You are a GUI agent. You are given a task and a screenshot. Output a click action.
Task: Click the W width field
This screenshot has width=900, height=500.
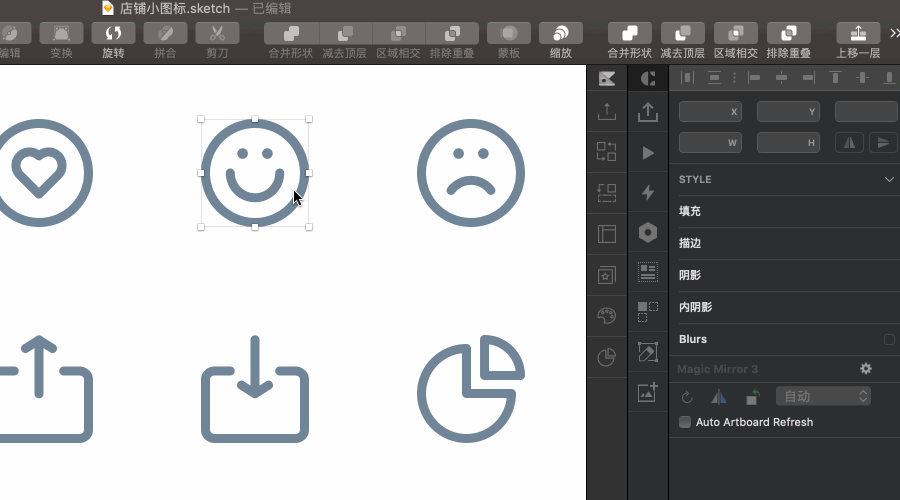coord(710,143)
